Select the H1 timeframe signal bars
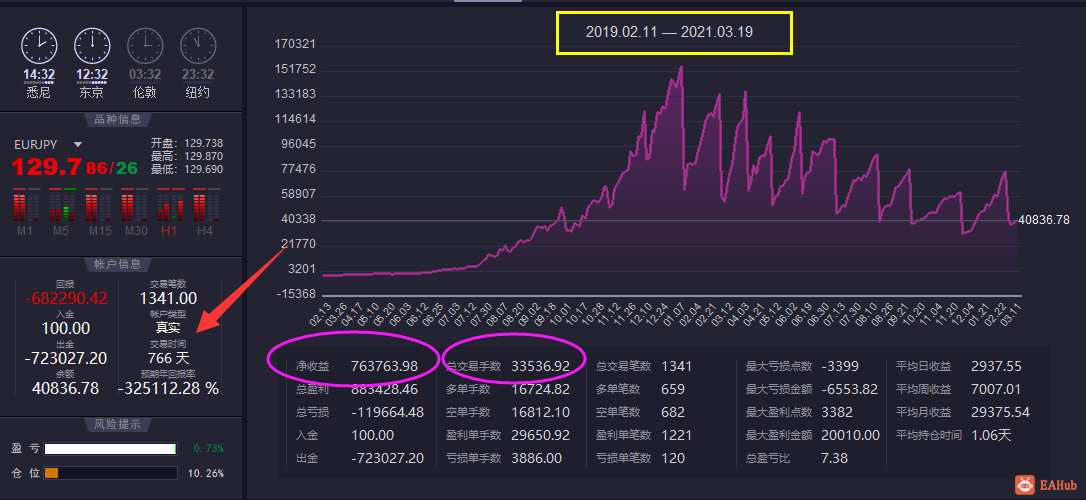The width and height of the screenshot is (1086, 500). [x=170, y=206]
